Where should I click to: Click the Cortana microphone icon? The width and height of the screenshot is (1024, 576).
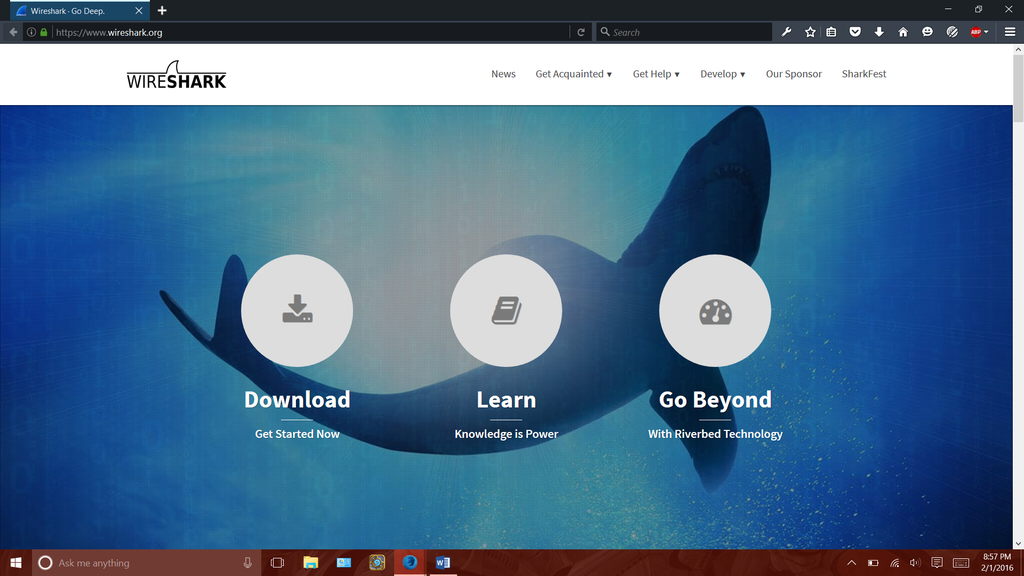pyautogui.click(x=248, y=562)
